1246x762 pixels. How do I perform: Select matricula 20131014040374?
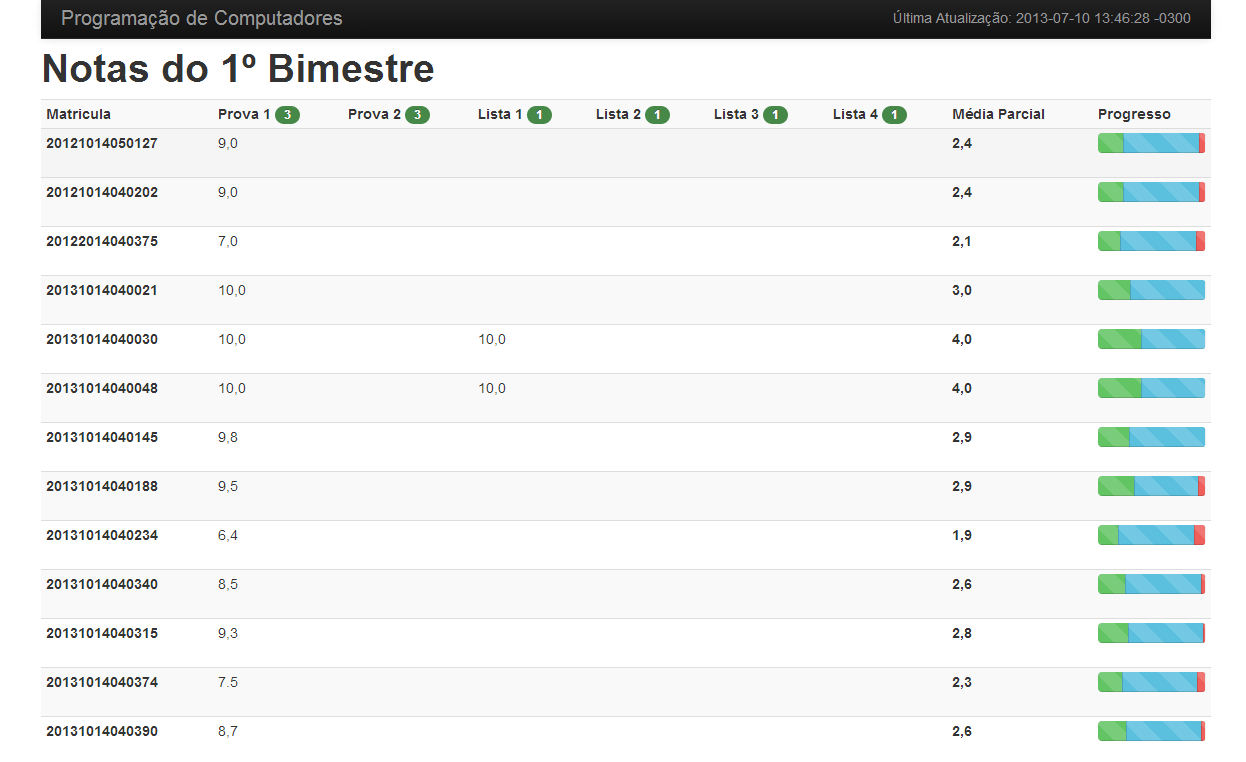[x=102, y=682]
